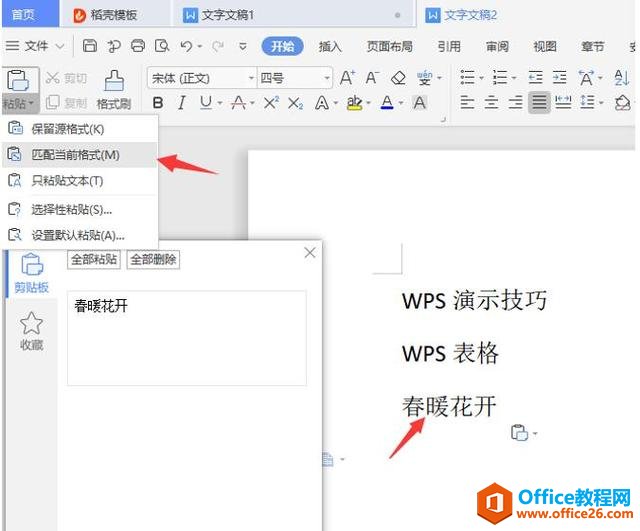The height and width of the screenshot is (531, 640).
Task: Select 匹配当前格式(M) paste option
Action: click(x=80, y=155)
